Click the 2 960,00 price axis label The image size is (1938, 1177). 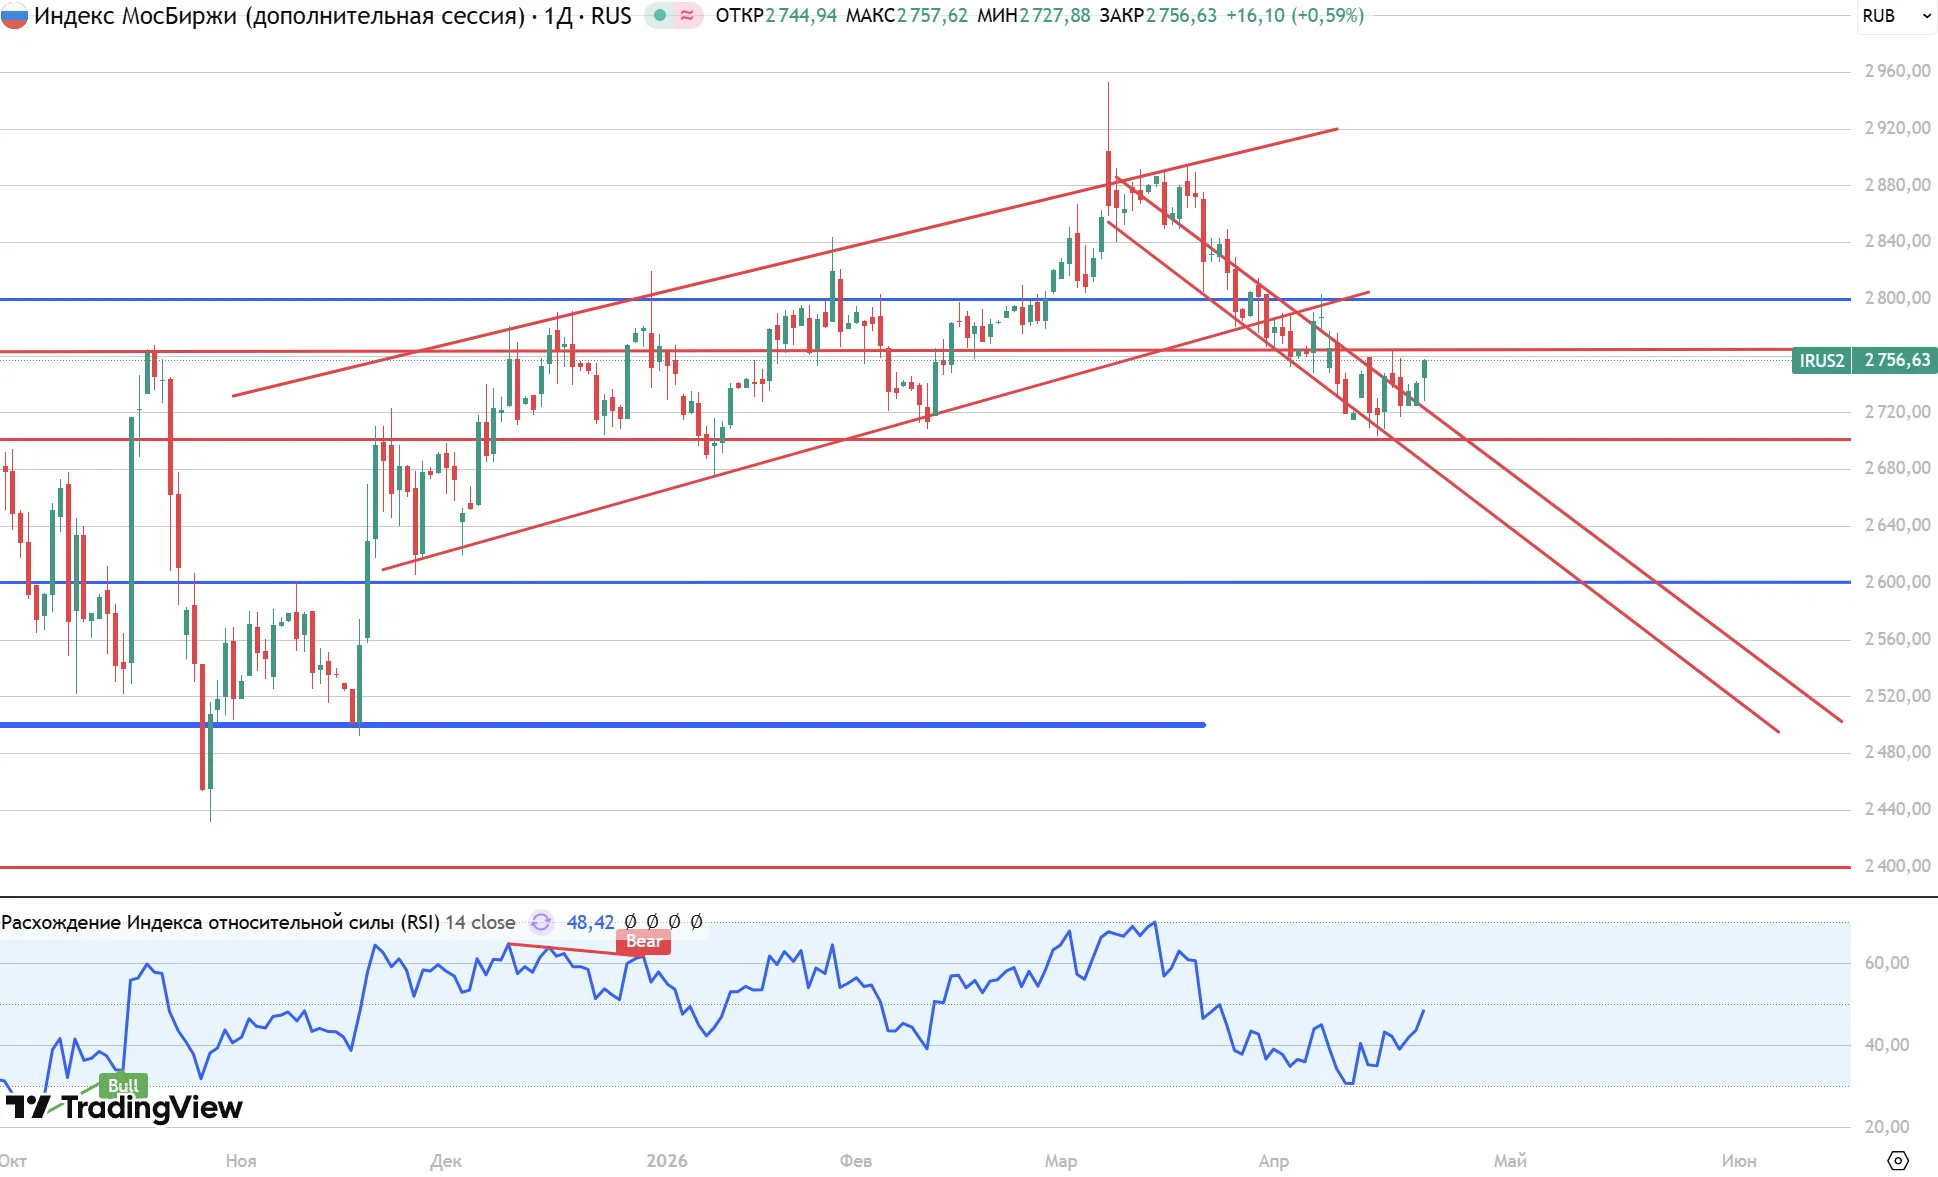click(1897, 71)
